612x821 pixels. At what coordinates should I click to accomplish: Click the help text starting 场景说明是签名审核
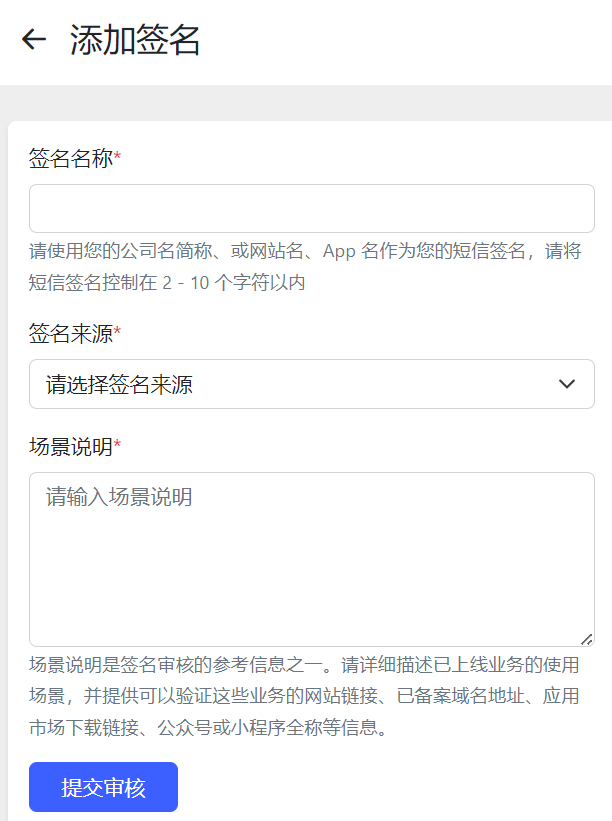[304, 665]
